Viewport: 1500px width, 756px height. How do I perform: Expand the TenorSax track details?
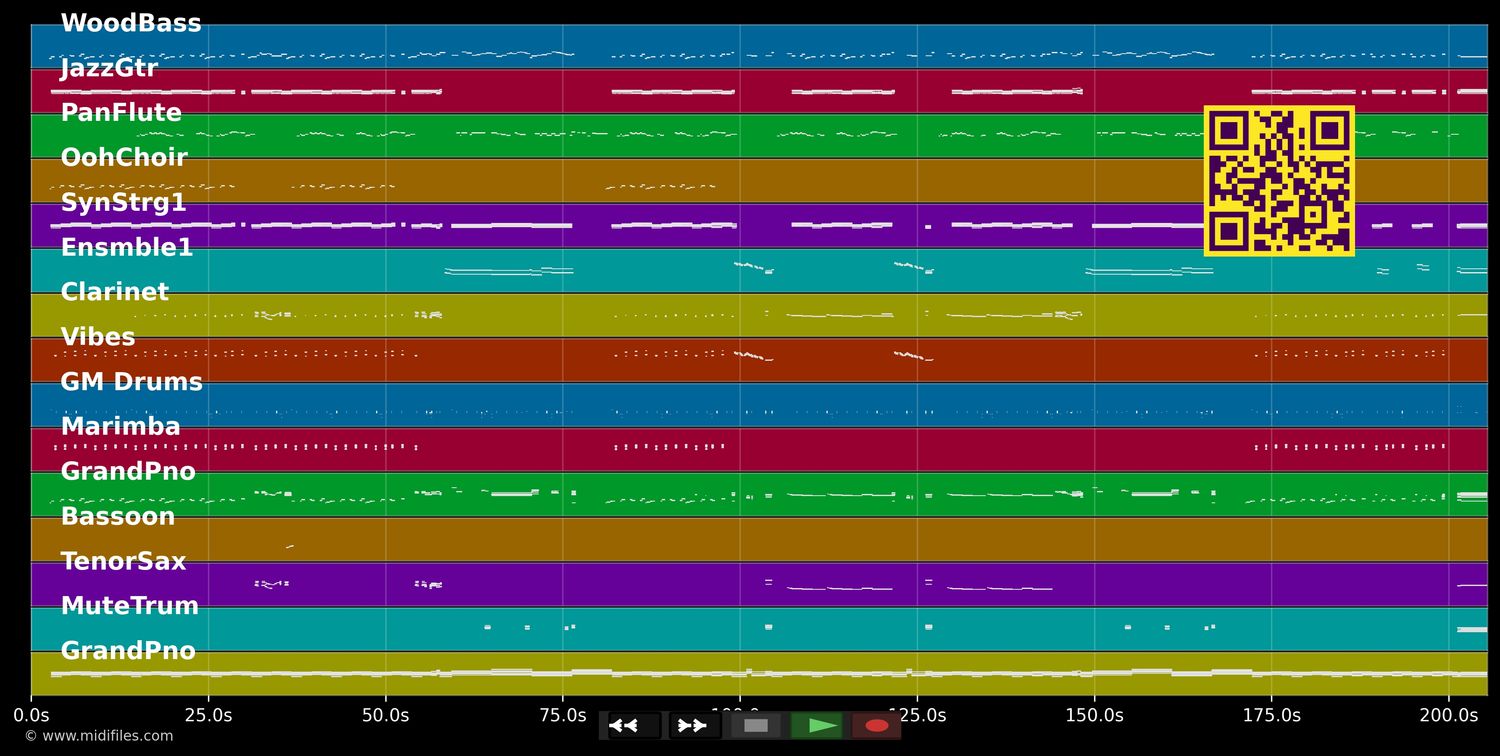click(x=124, y=560)
